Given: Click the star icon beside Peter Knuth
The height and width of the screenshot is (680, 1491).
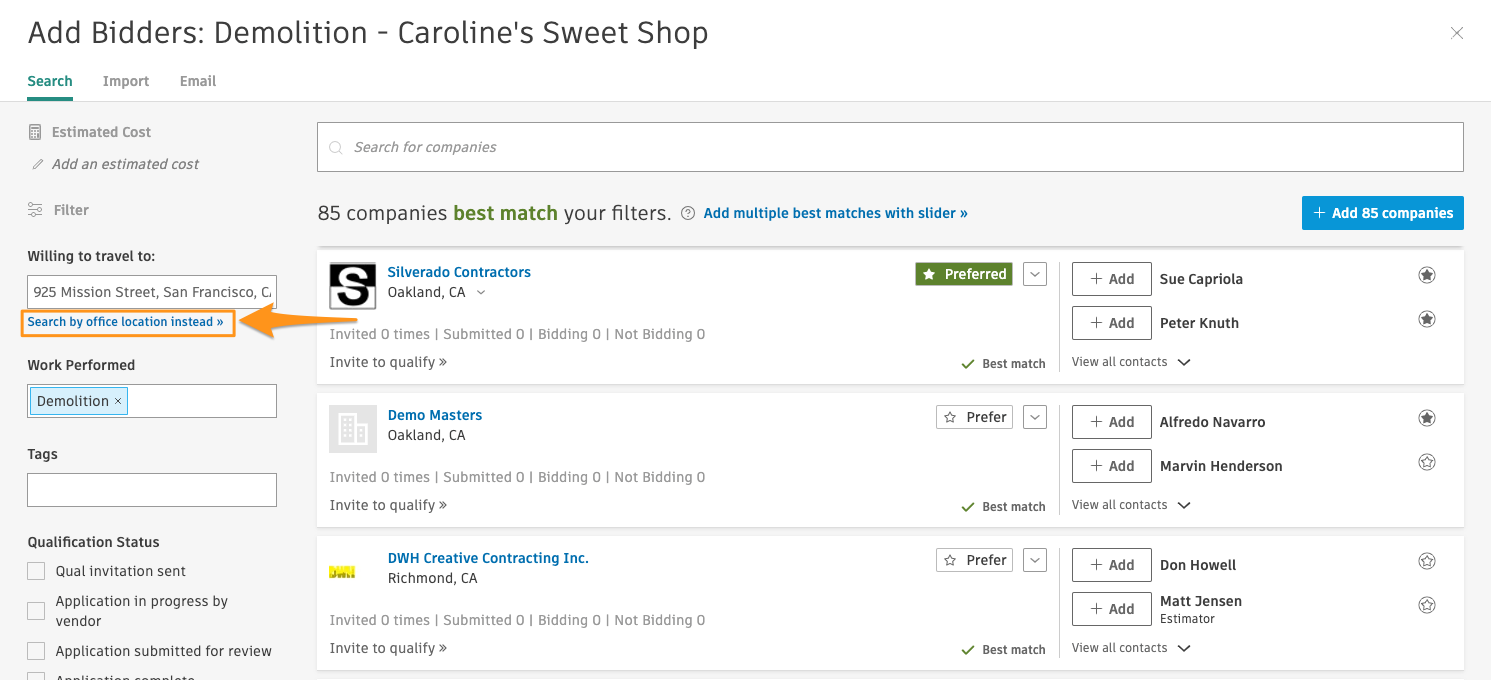Looking at the screenshot, I should tap(1427, 319).
